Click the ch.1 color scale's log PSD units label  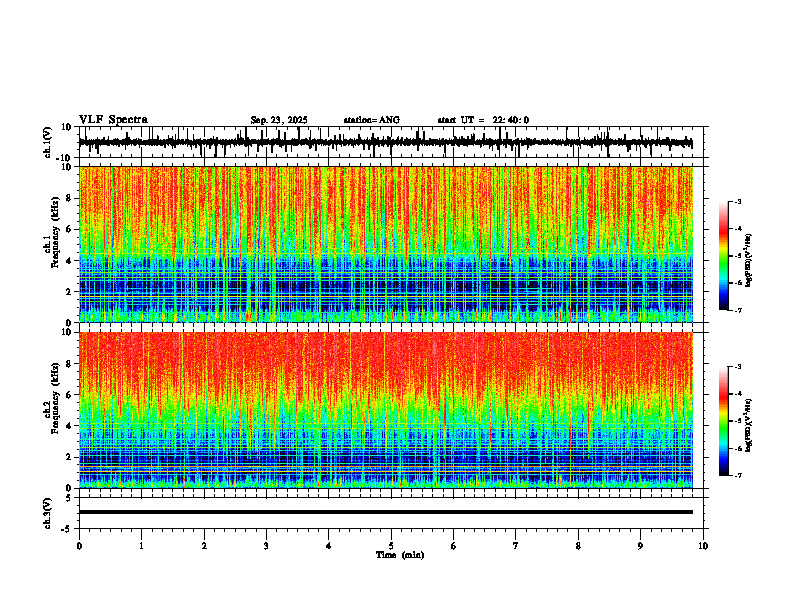(749, 260)
